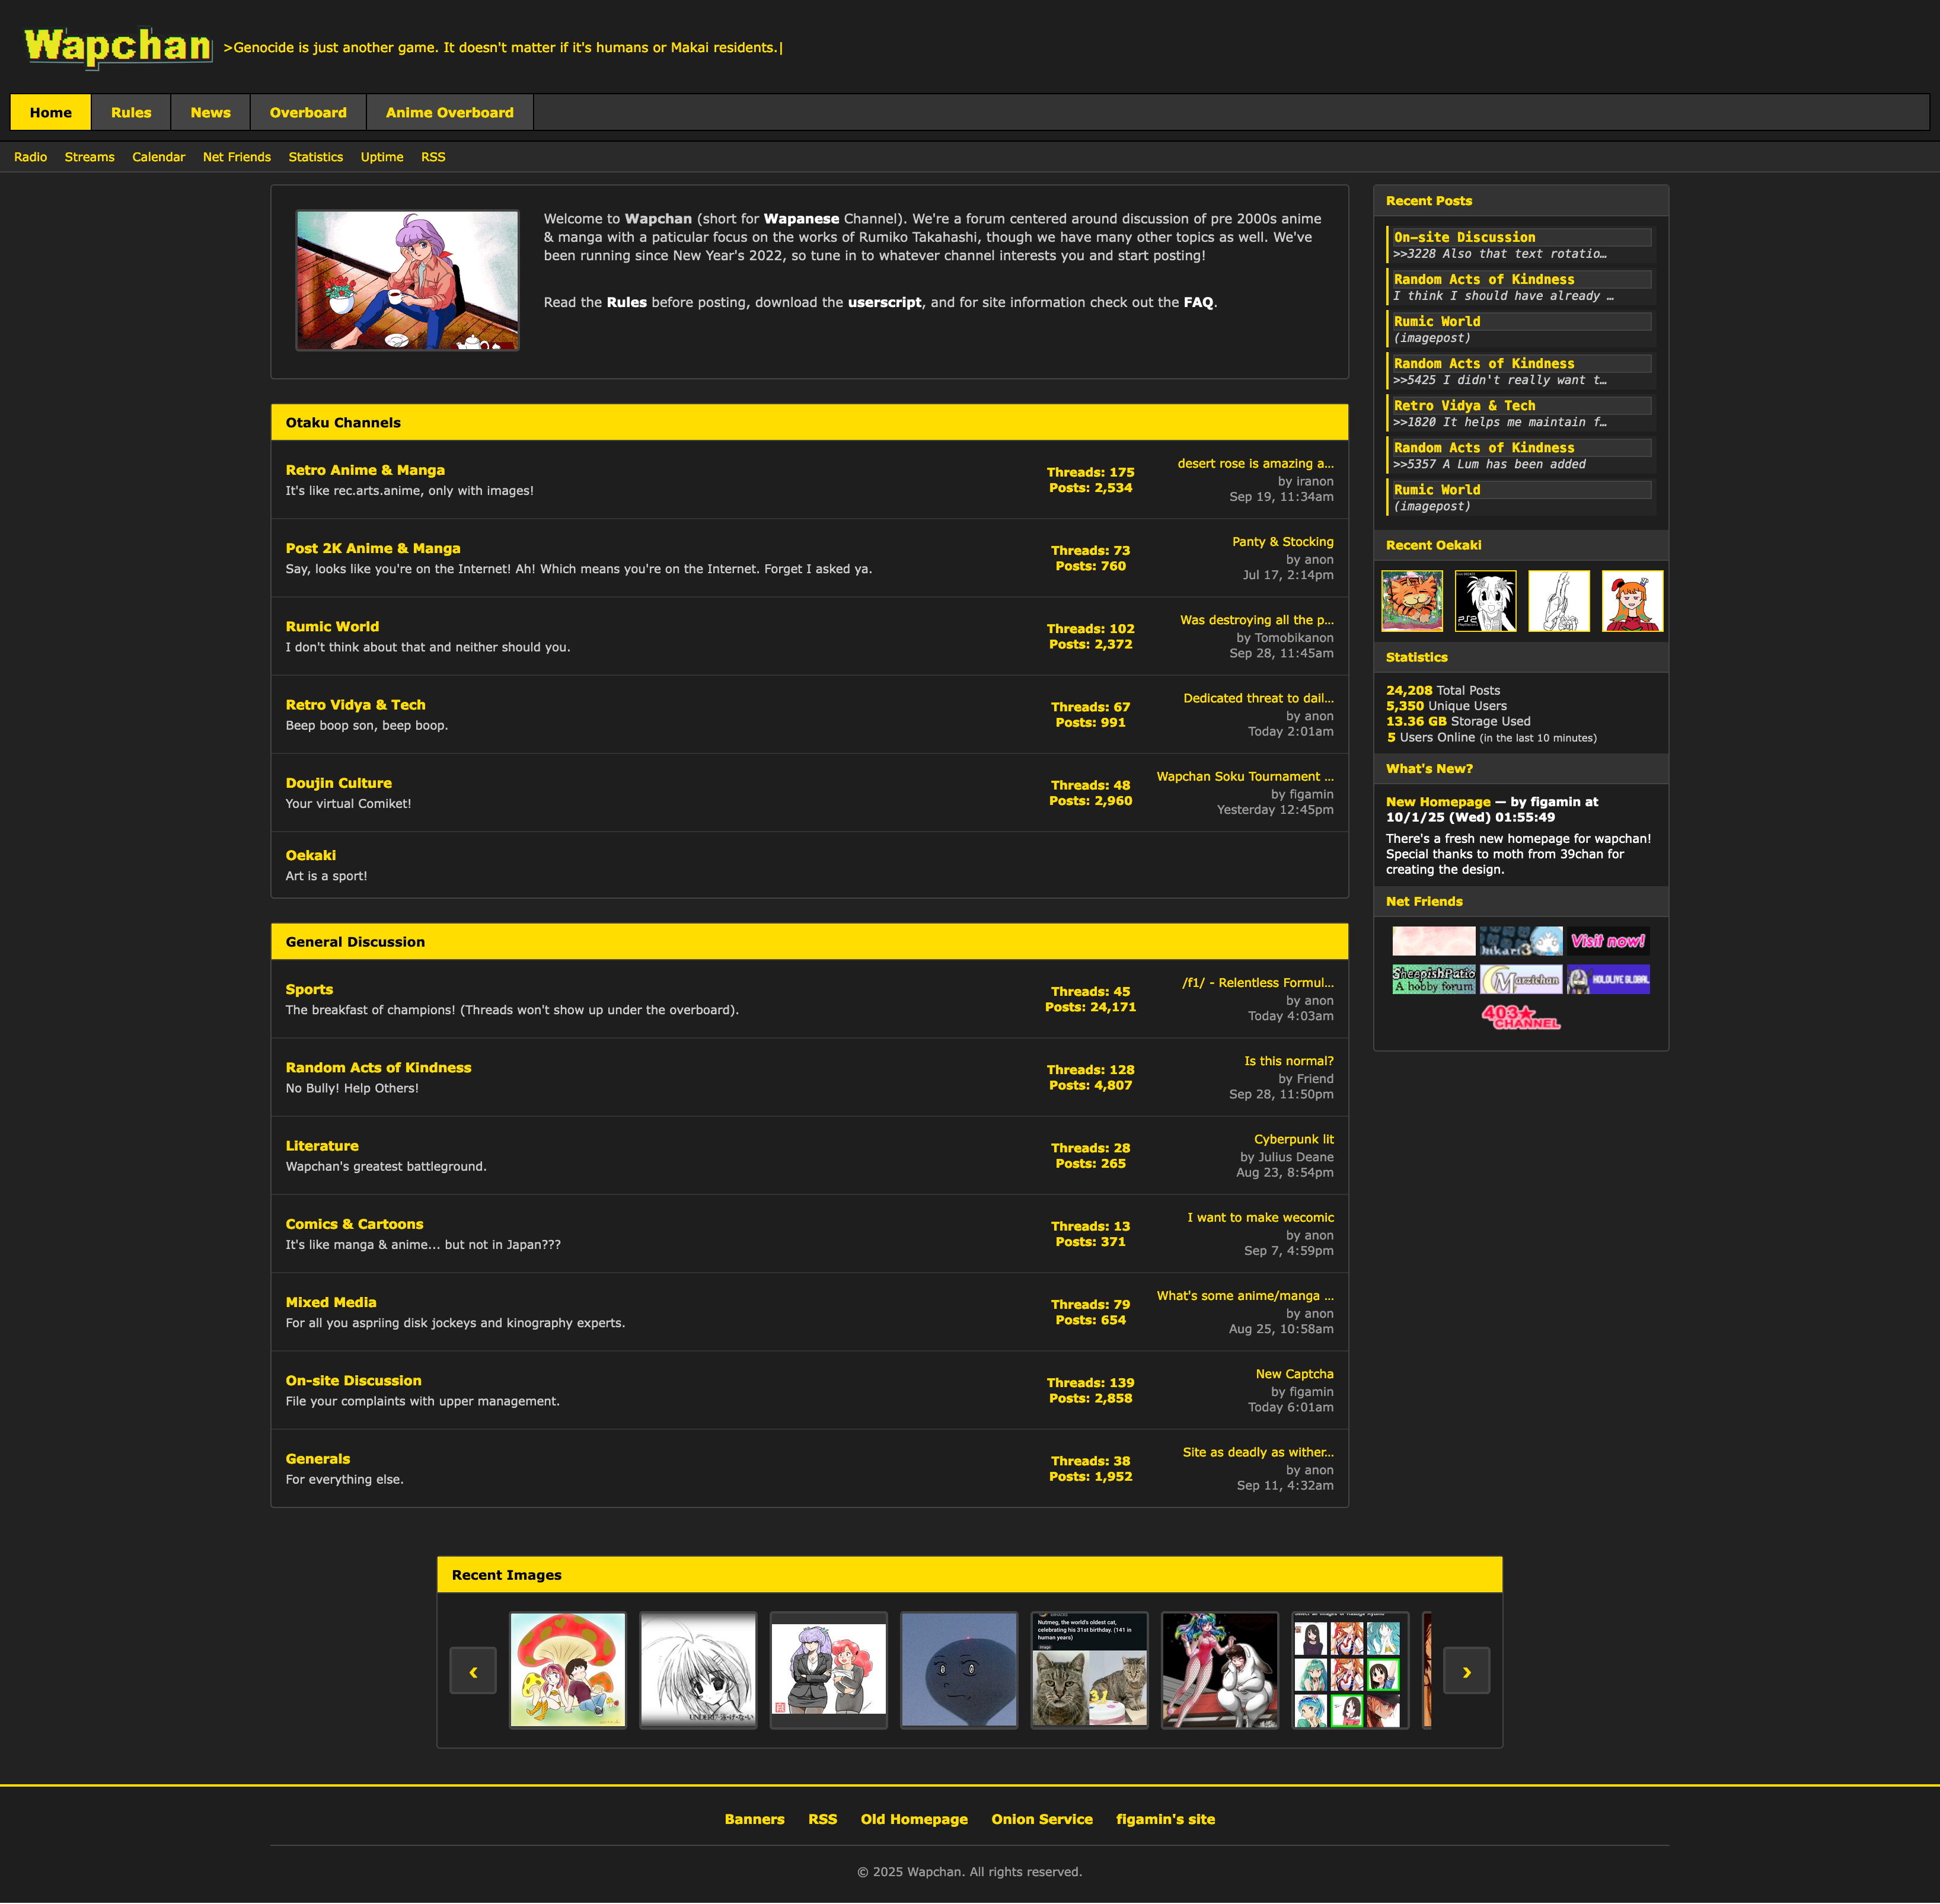This screenshot has width=1940, height=1904.
Task: Open the Onion Service footer link
Action: (x=1041, y=1819)
